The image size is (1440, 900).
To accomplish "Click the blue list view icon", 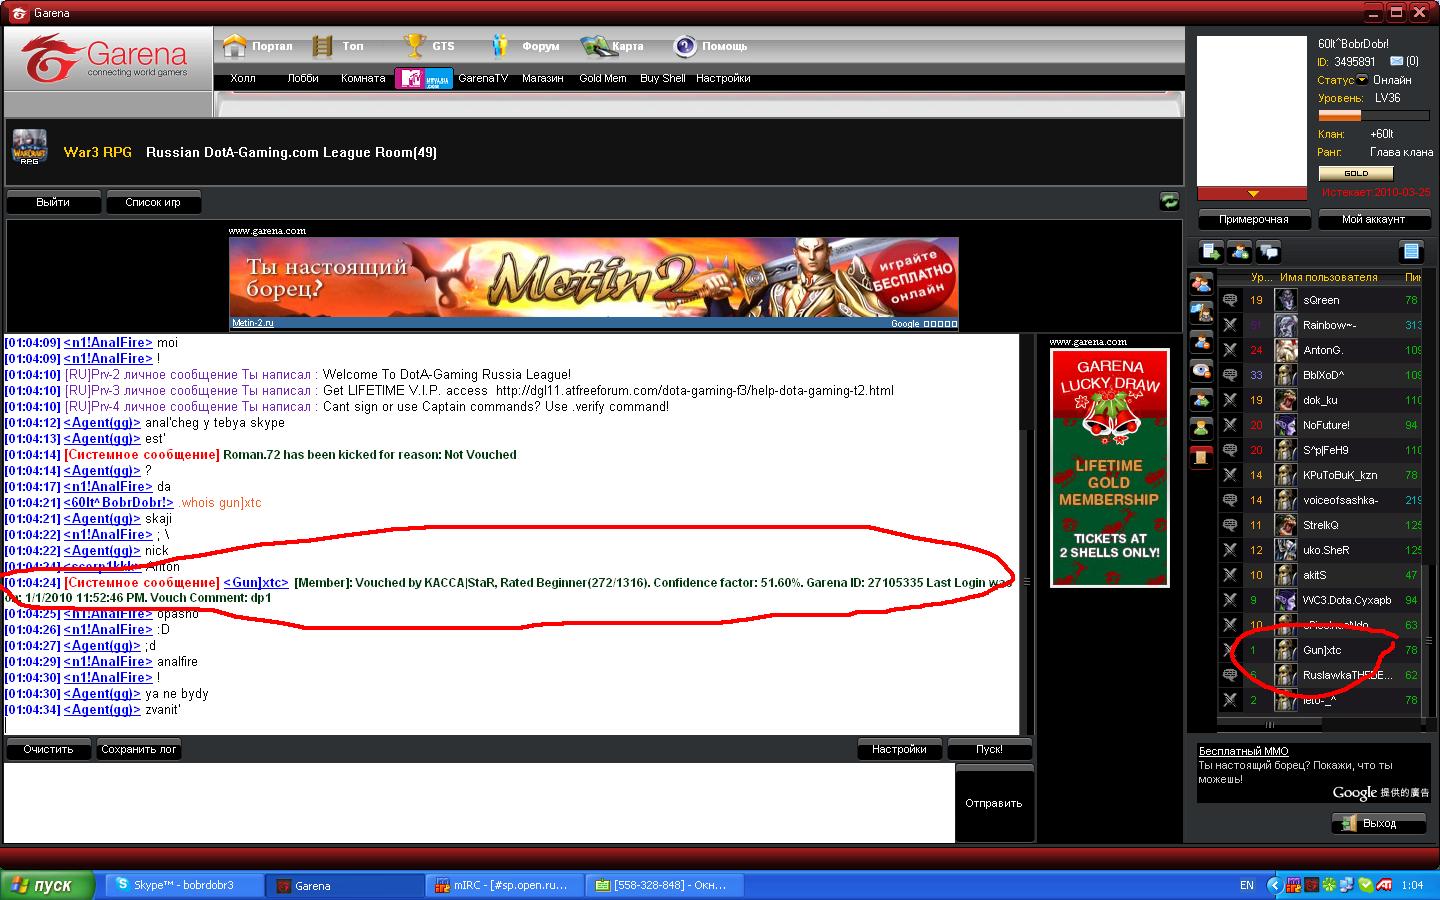I will tap(1411, 252).
